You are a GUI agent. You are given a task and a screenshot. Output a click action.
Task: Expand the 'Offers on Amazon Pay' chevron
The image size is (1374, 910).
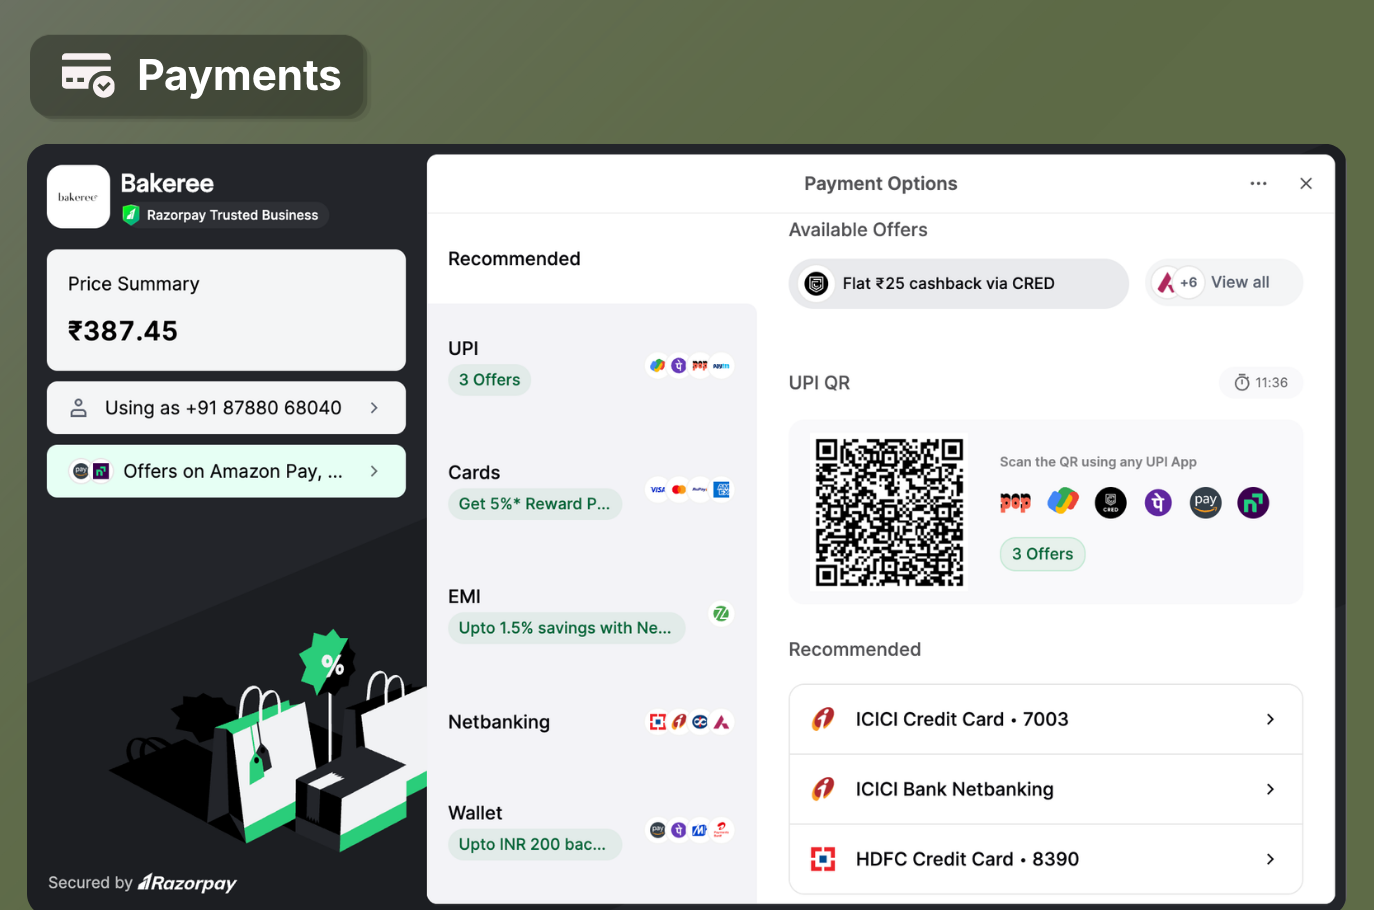click(374, 471)
